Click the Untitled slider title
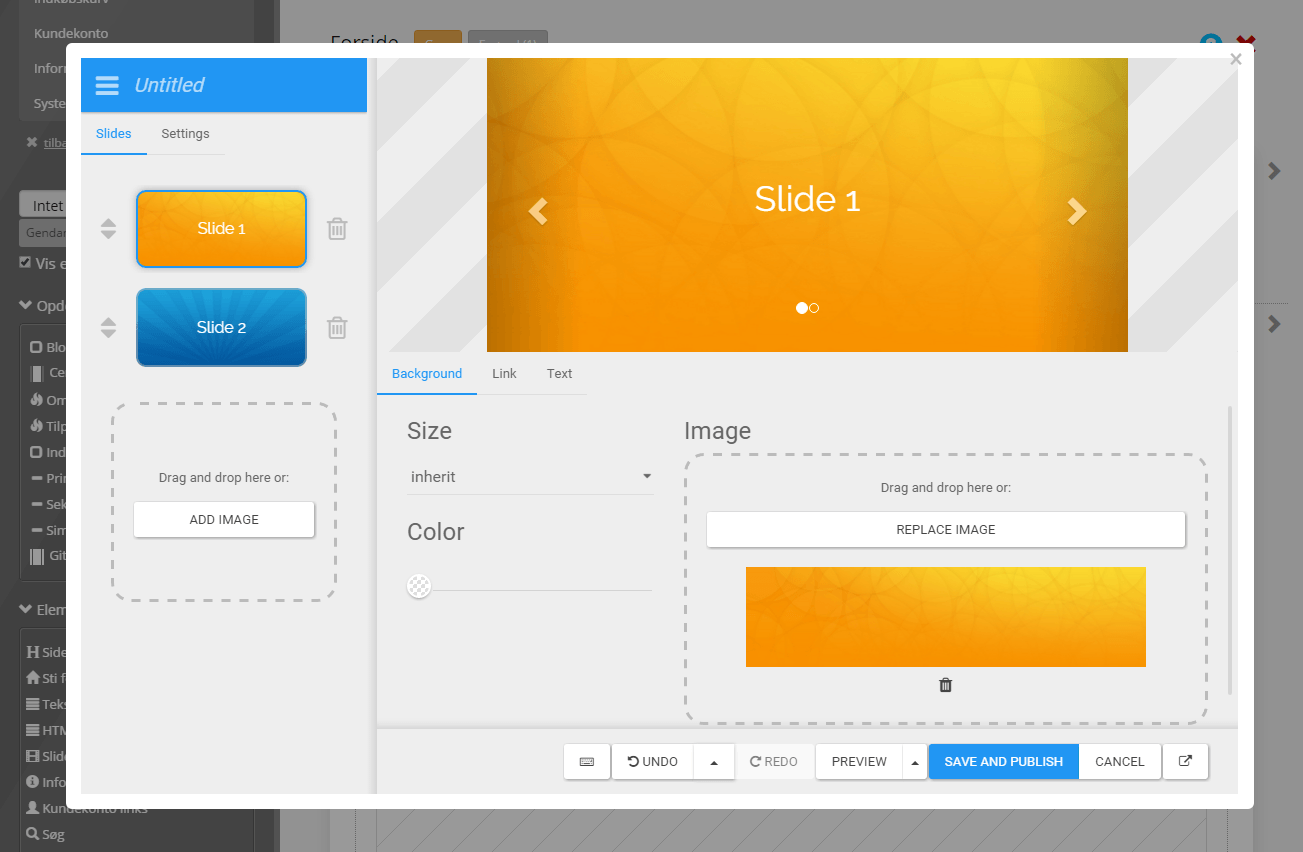The image size is (1303, 852). pos(169,85)
